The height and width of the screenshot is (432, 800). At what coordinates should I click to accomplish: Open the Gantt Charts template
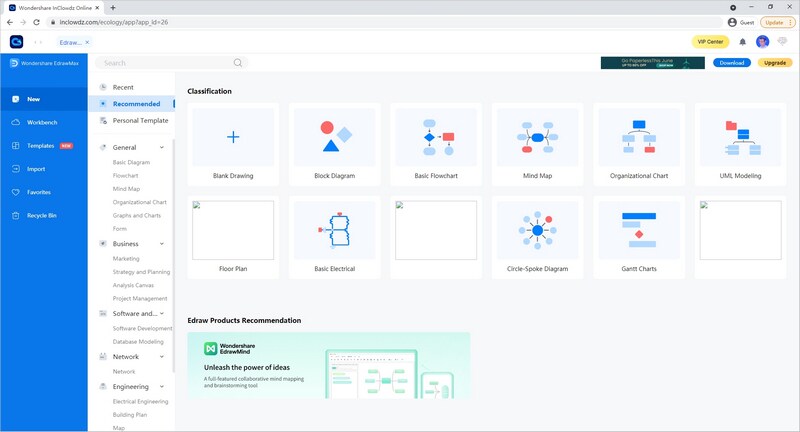(639, 237)
